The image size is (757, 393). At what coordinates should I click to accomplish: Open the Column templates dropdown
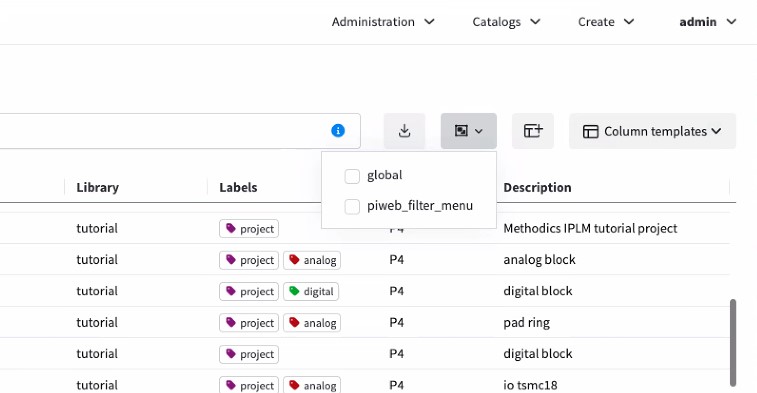coord(652,131)
